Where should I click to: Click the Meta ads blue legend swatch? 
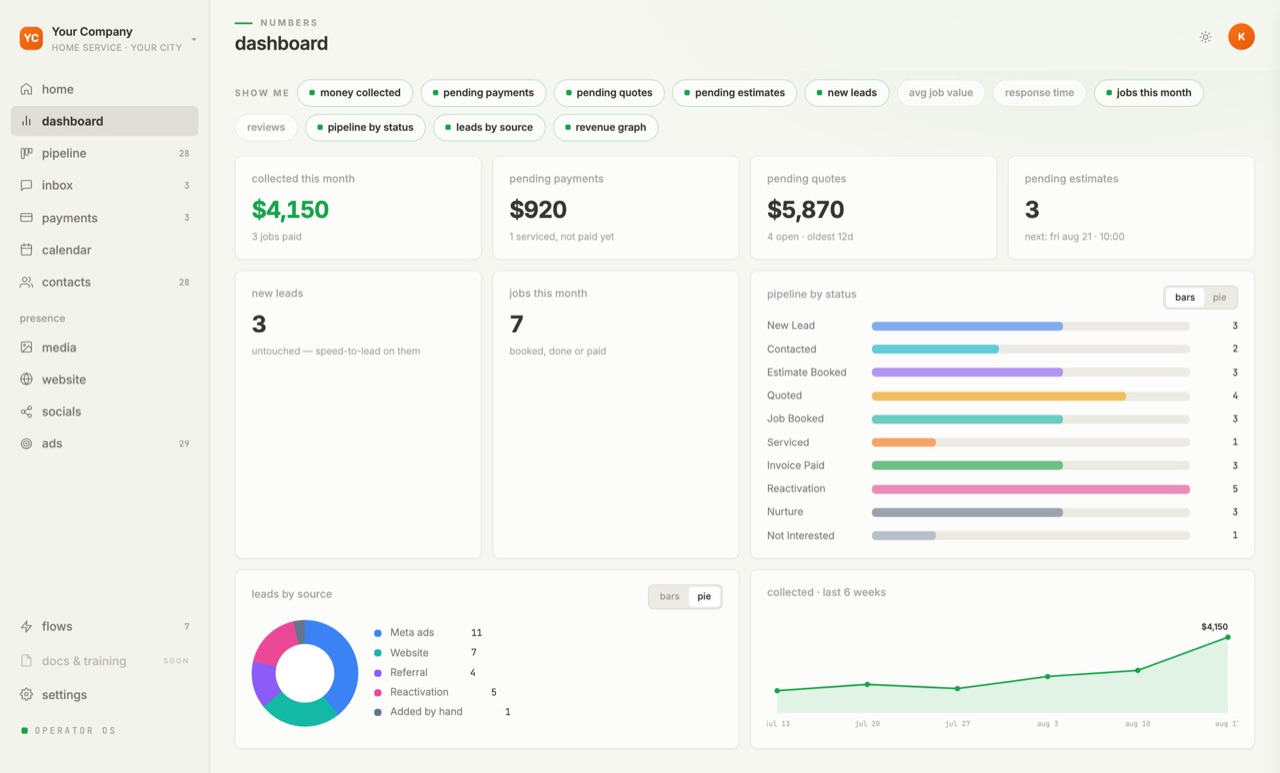(x=378, y=633)
